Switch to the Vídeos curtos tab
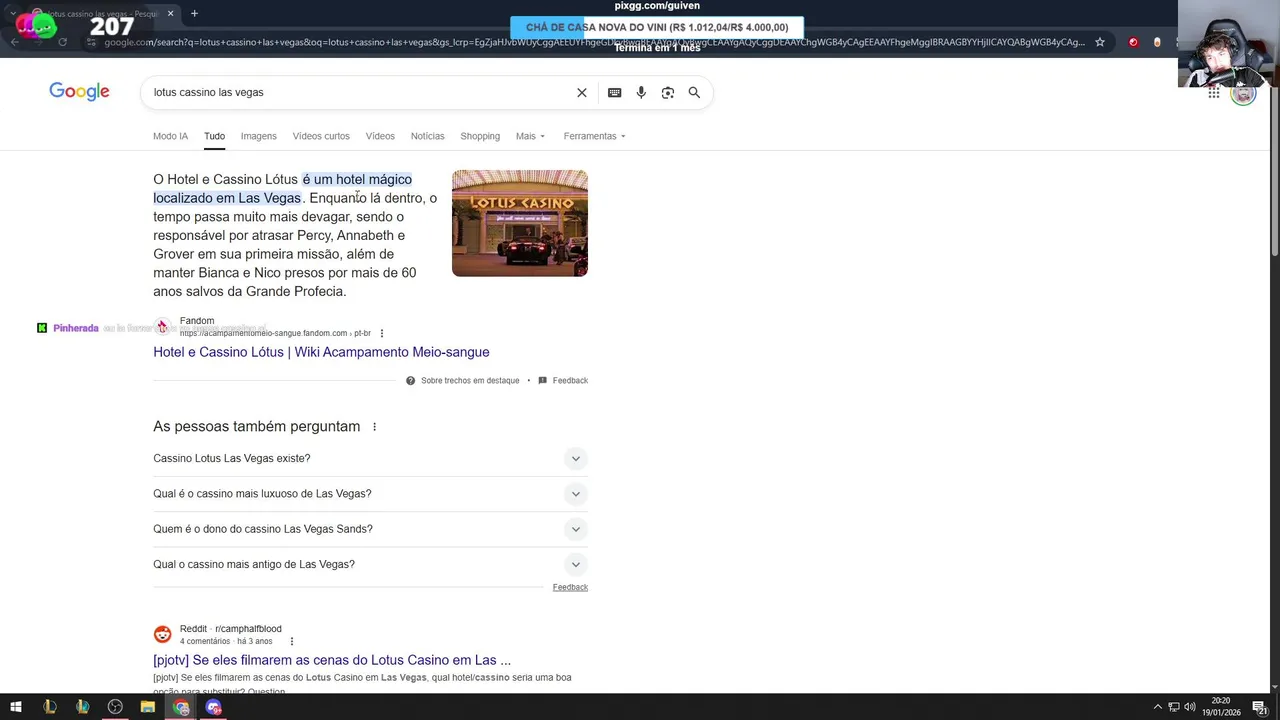This screenshot has width=1280, height=720. point(321,136)
